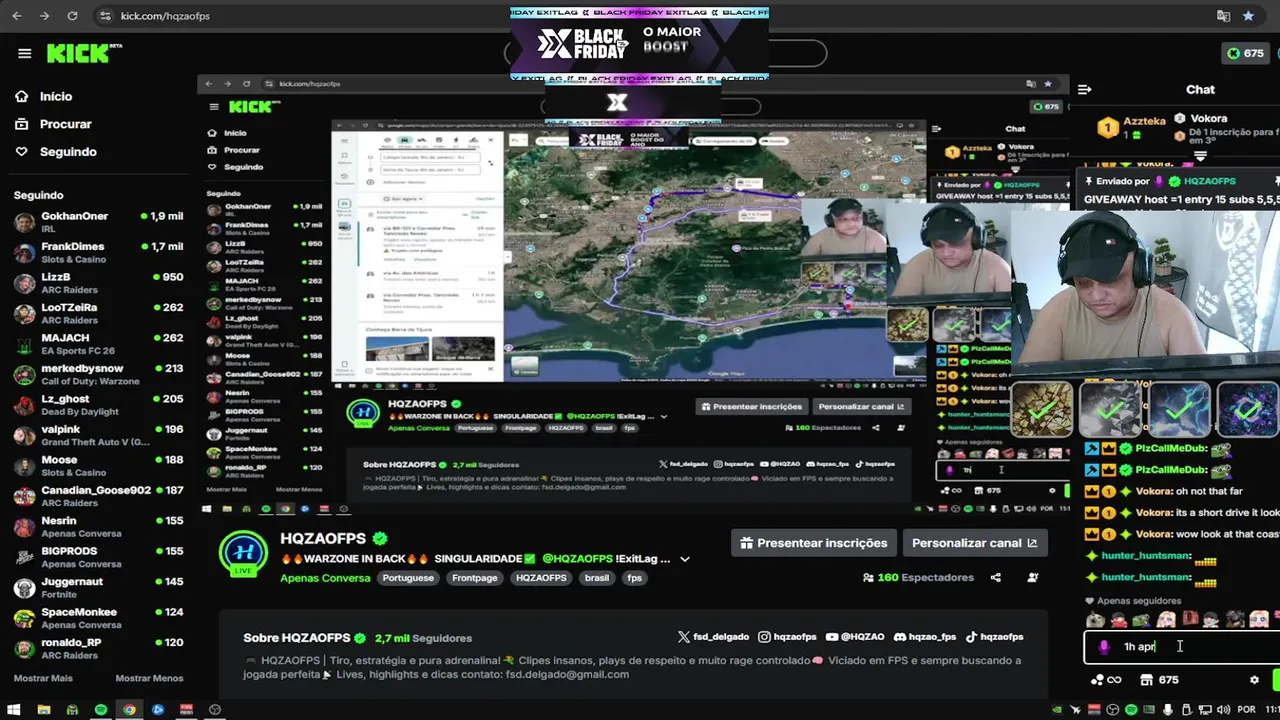The height and width of the screenshot is (720, 1280).
Task: Open the browser translate icon
Action: click(1223, 16)
